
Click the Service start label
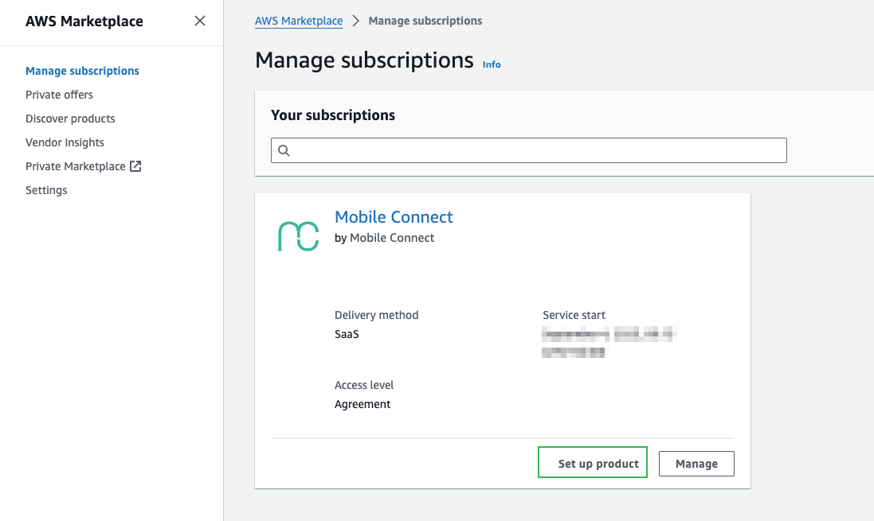(574, 315)
